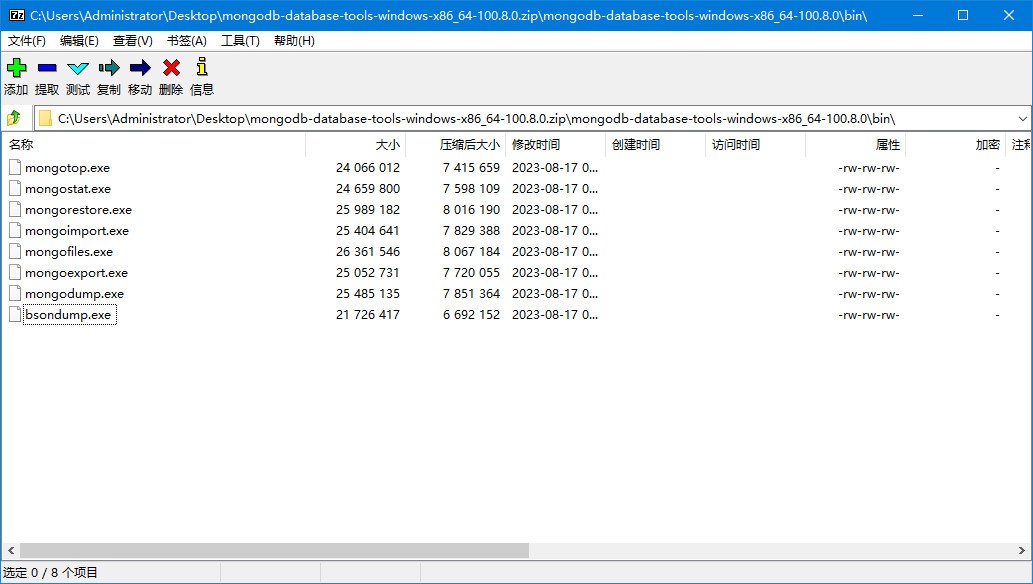Select the mongostat.exe file name
The width and height of the screenshot is (1033, 584).
pos(68,189)
